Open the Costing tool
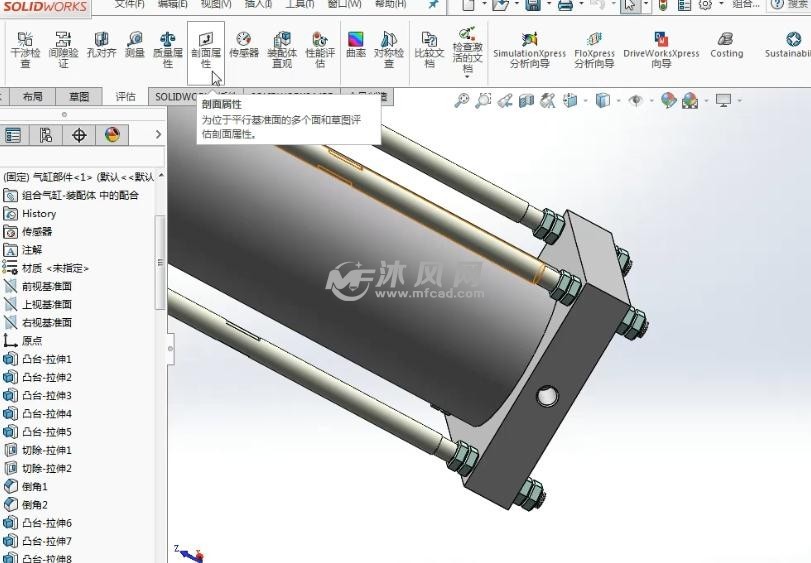The height and width of the screenshot is (563, 811). coord(726,45)
